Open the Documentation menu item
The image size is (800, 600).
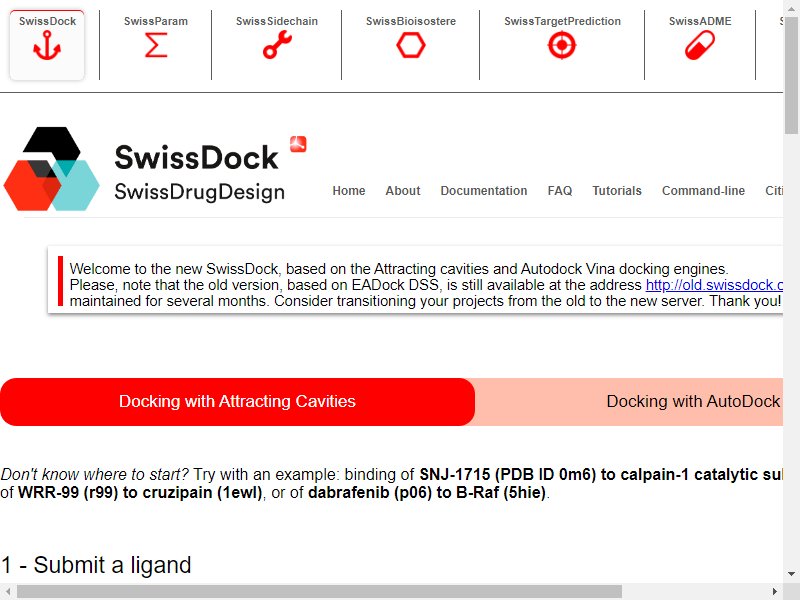point(484,191)
